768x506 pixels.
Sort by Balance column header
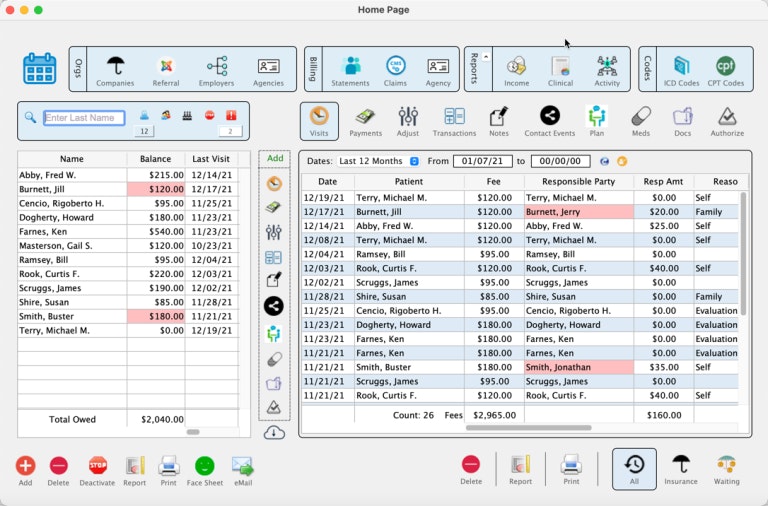(x=155, y=159)
